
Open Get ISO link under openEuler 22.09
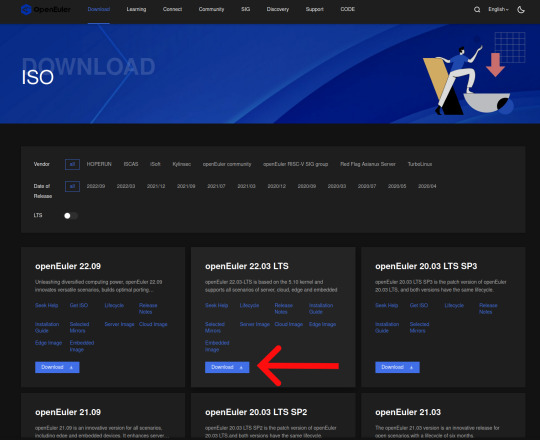point(79,305)
